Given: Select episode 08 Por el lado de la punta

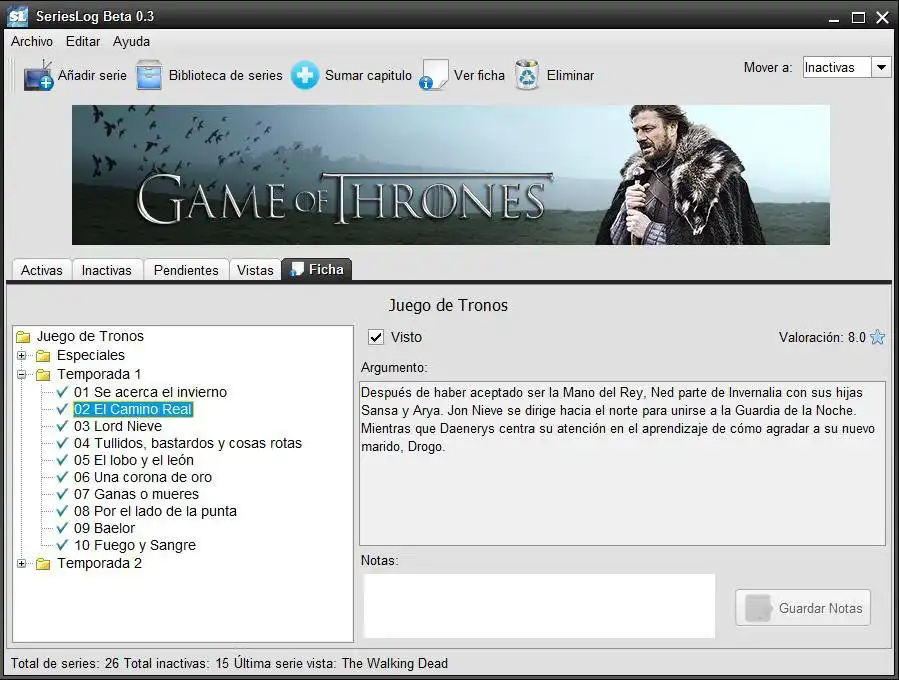Looking at the screenshot, I should (x=155, y=511).
